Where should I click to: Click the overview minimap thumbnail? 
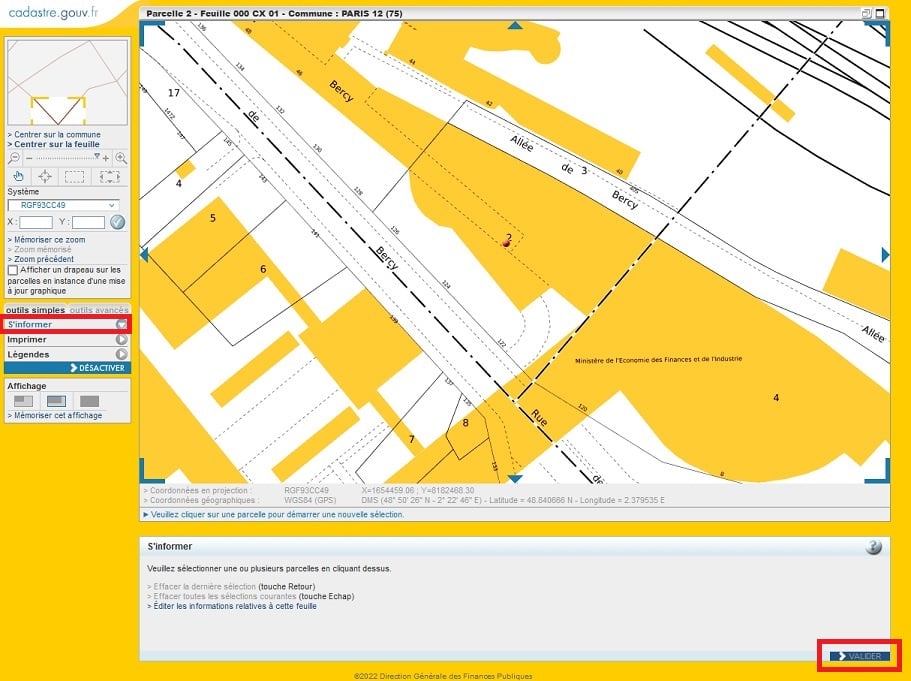point(67,82)
